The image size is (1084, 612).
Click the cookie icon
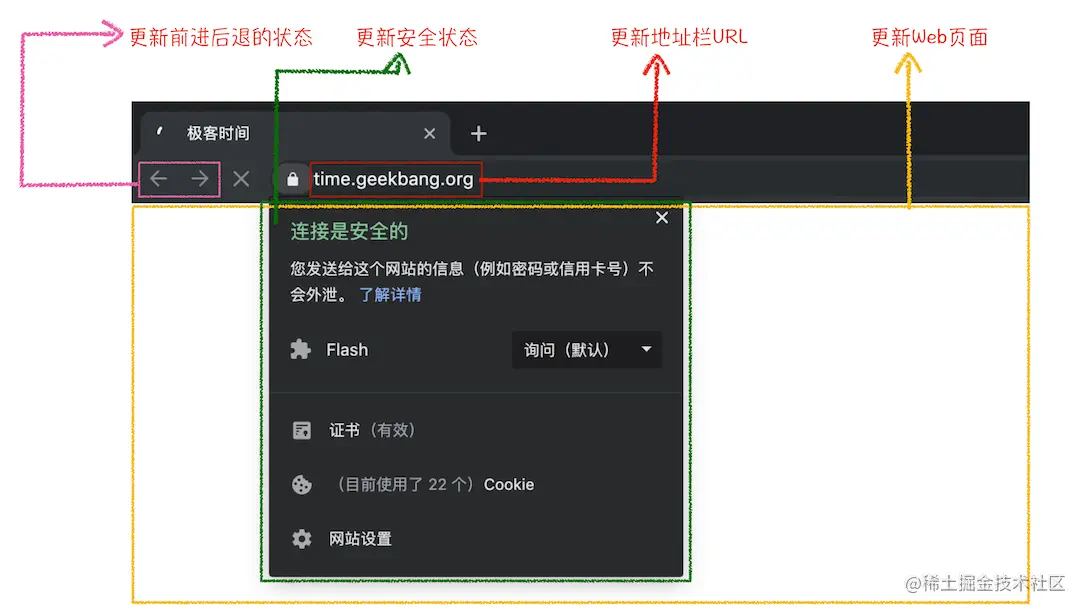point(301,485)
